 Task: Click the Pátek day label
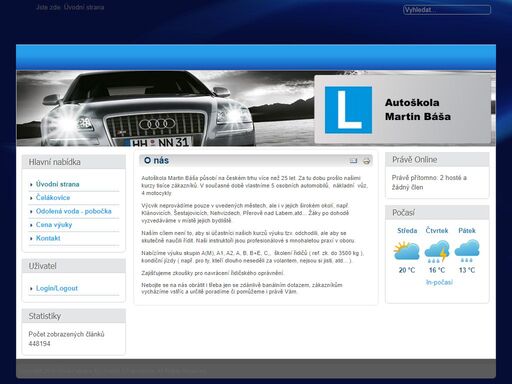point(467,230)
